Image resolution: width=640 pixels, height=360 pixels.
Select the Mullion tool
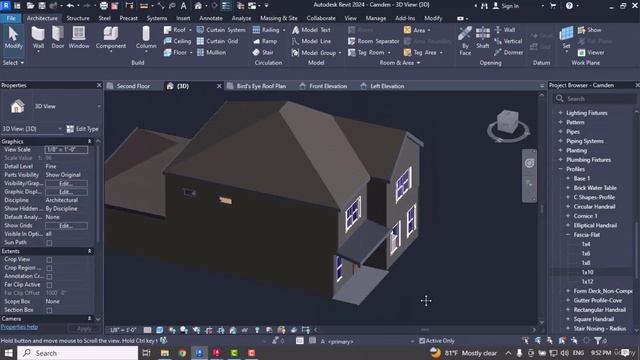coord(211,52)
